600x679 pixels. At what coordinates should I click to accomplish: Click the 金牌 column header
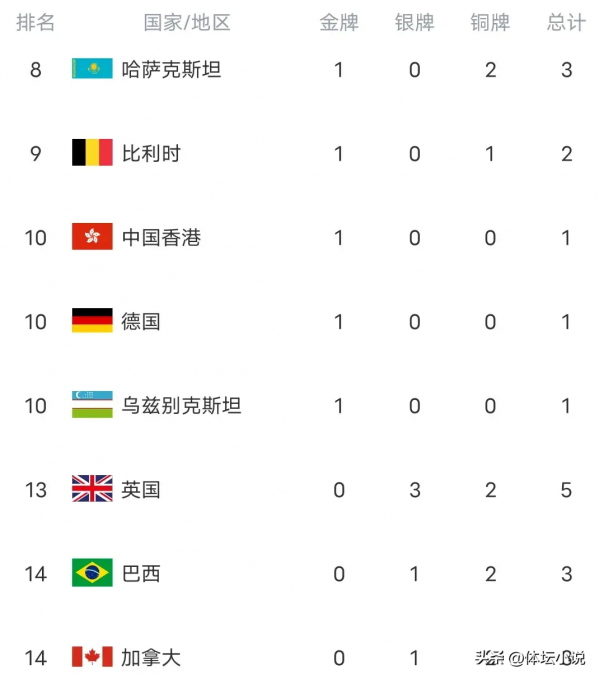coord(339,22)
